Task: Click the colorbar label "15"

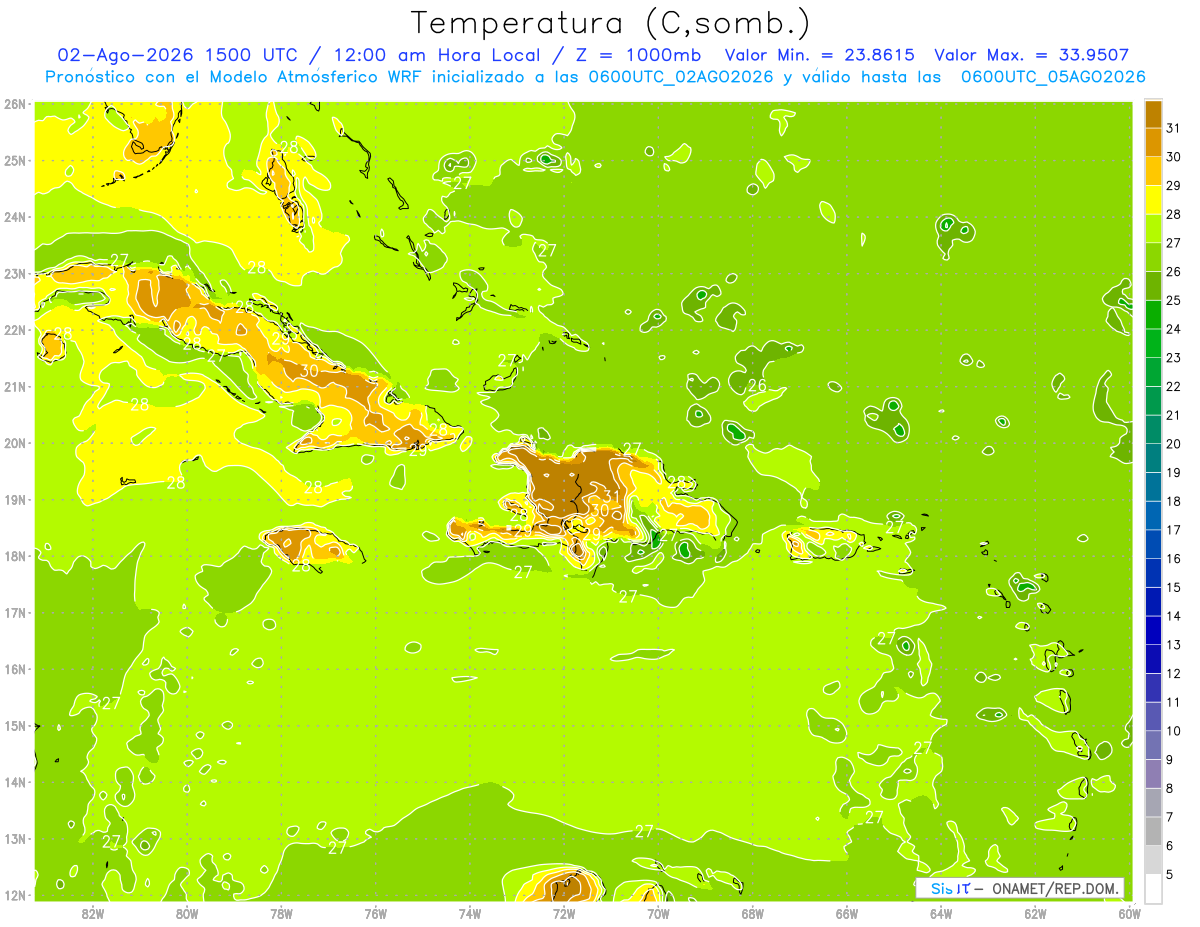Action: coord(1173,587)
